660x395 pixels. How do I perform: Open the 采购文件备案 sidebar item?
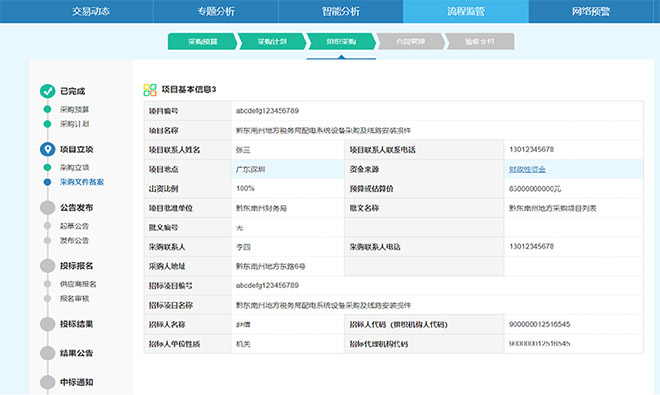point(82,182)
